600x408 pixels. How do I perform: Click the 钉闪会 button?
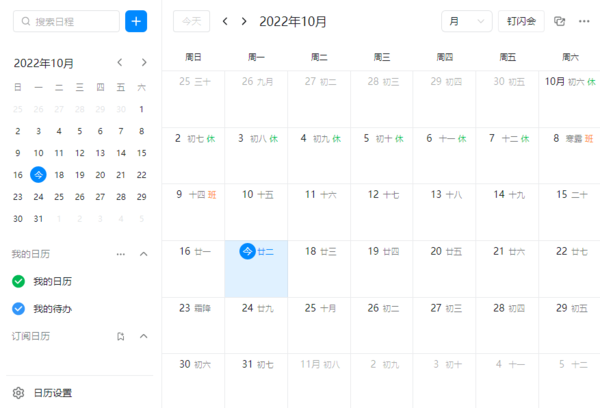point(521,21)
